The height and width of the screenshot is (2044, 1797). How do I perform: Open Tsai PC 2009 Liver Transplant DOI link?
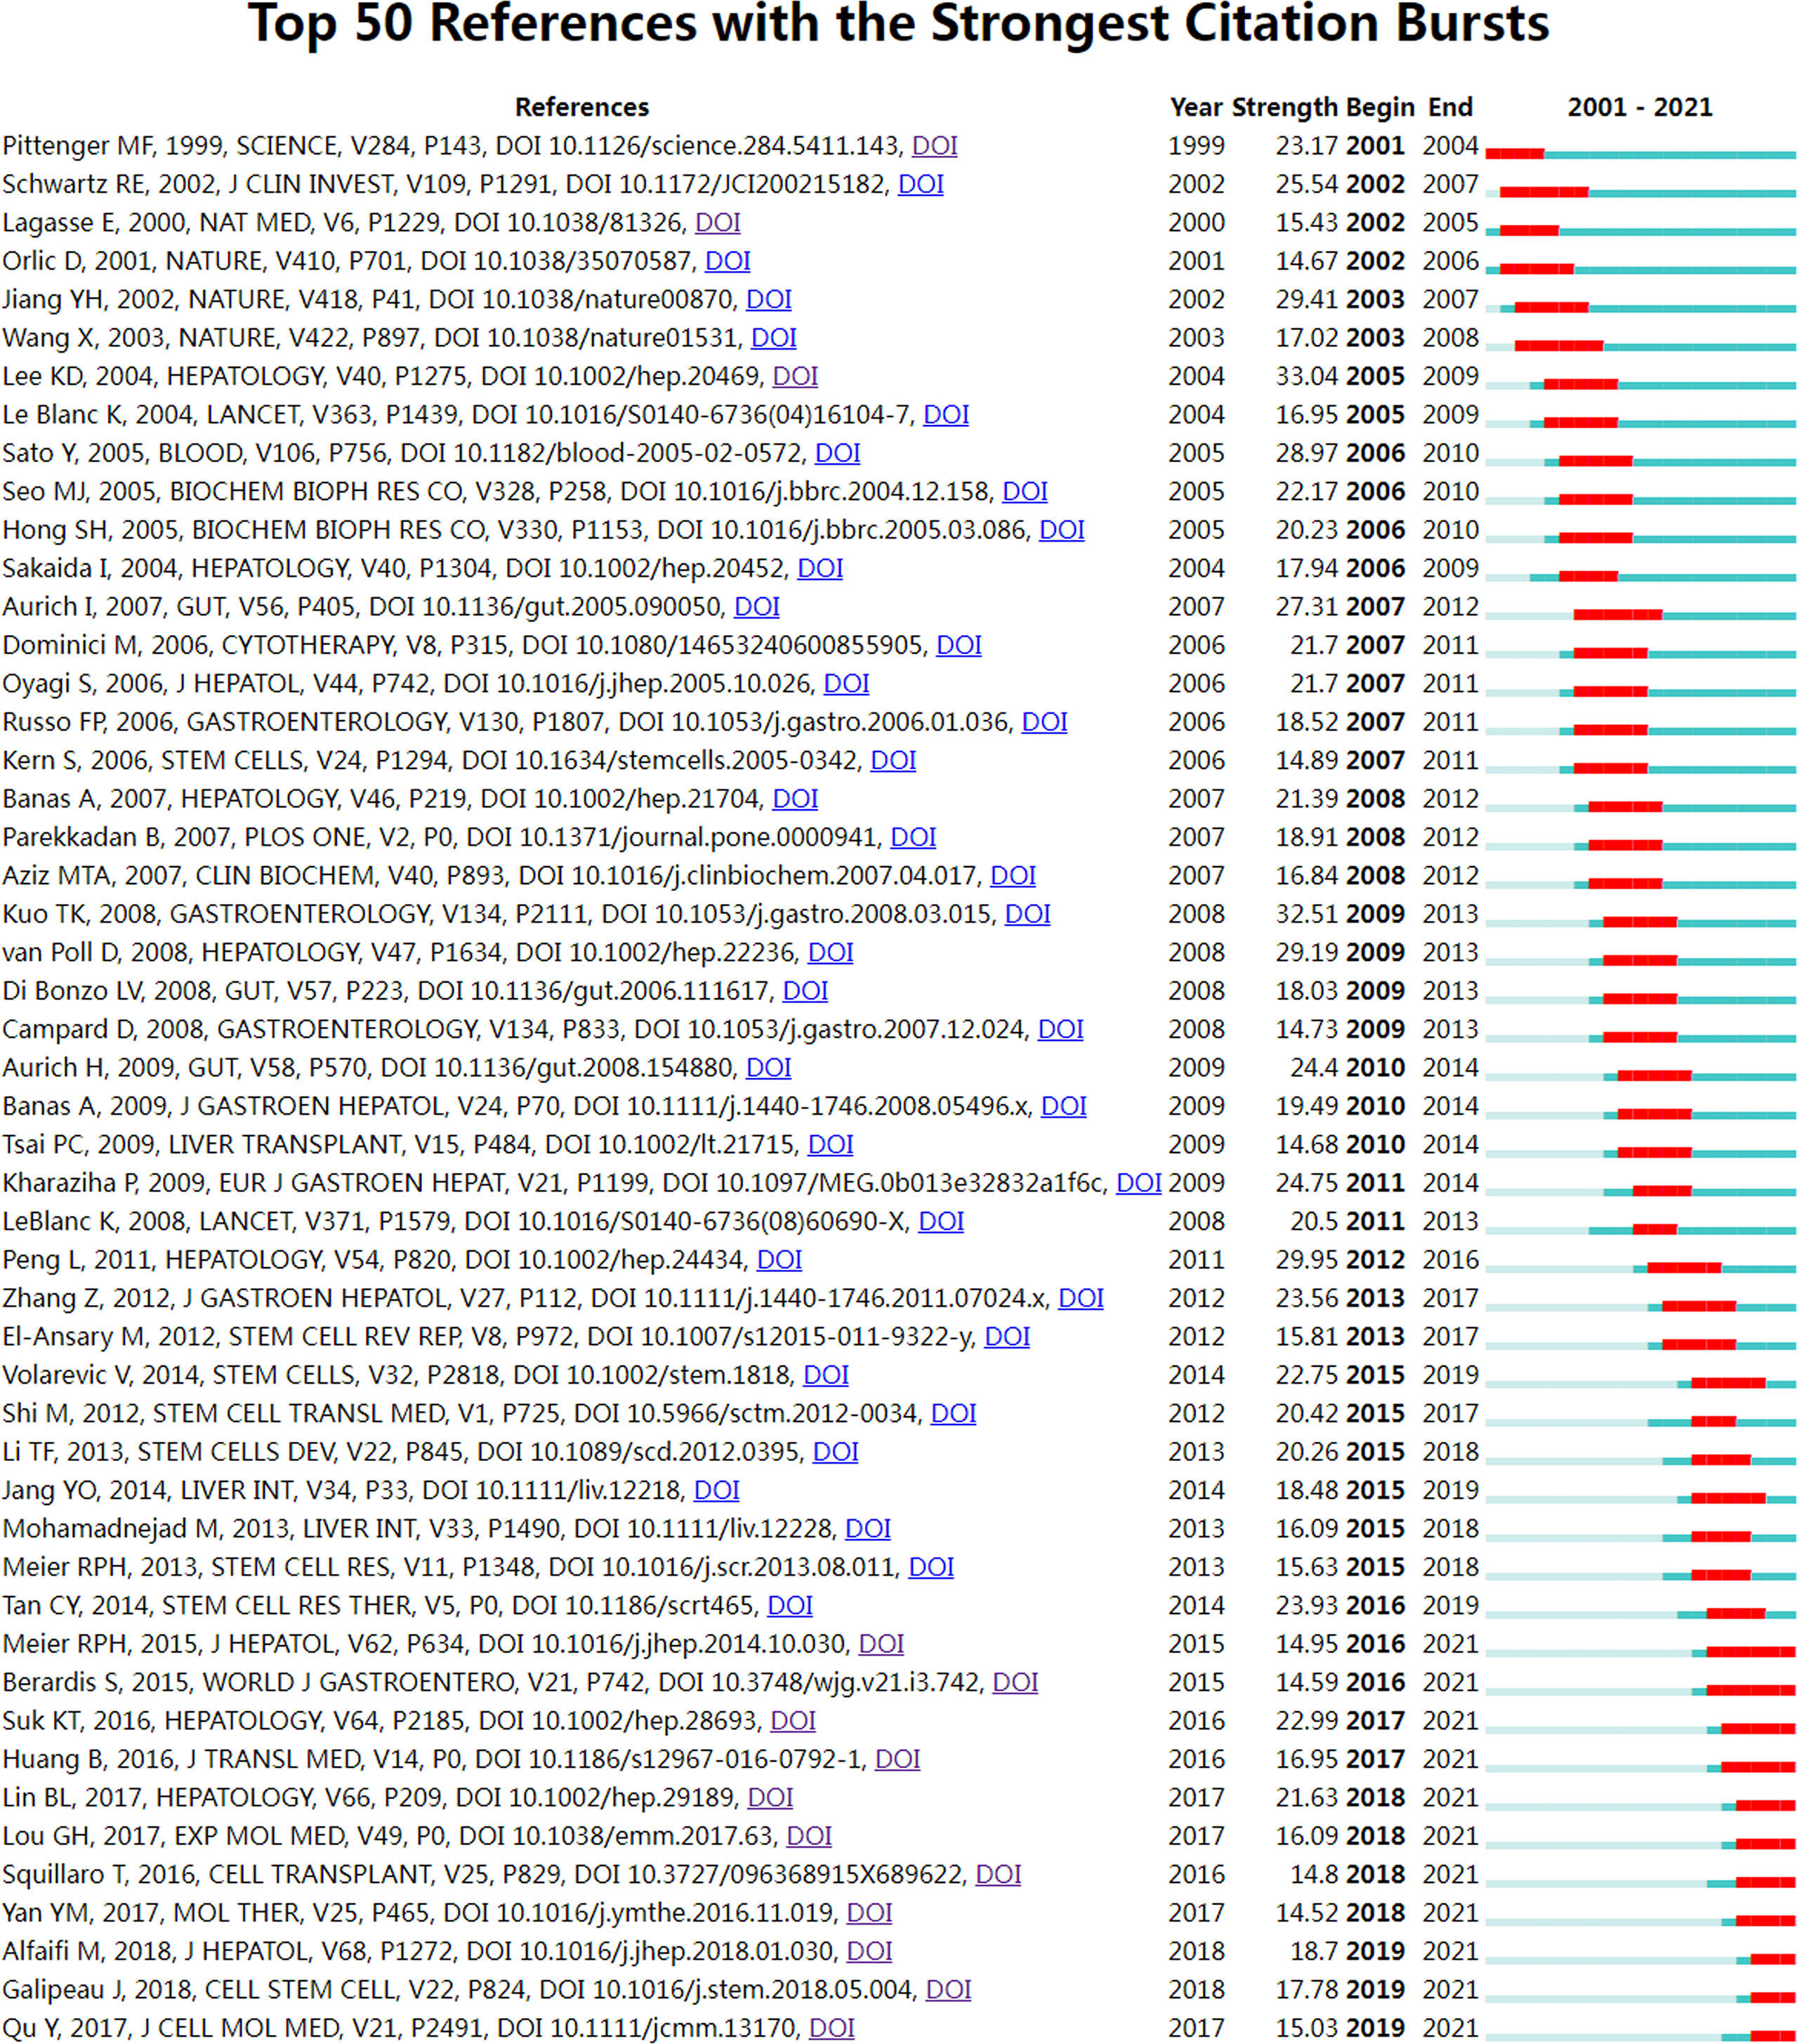pyautogui.click(x=830, y=1144)
